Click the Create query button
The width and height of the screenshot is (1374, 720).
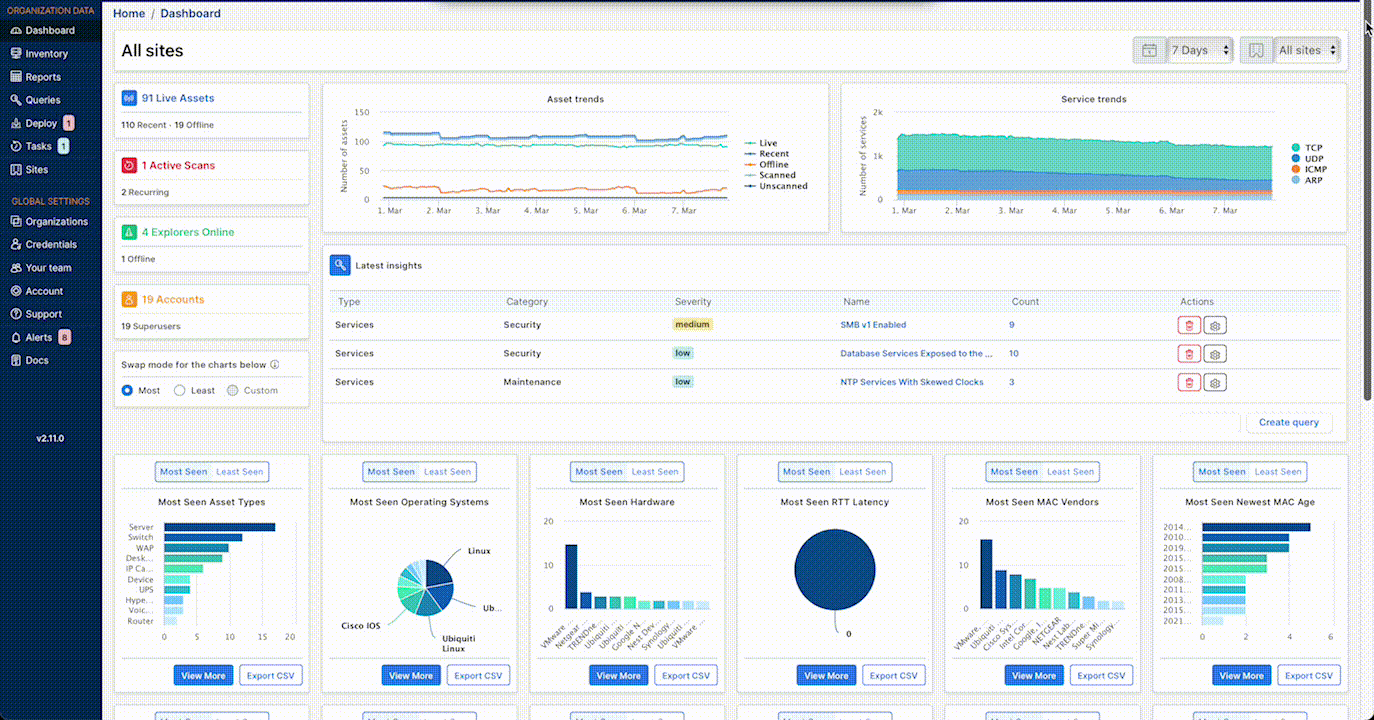pos(1288,423)
